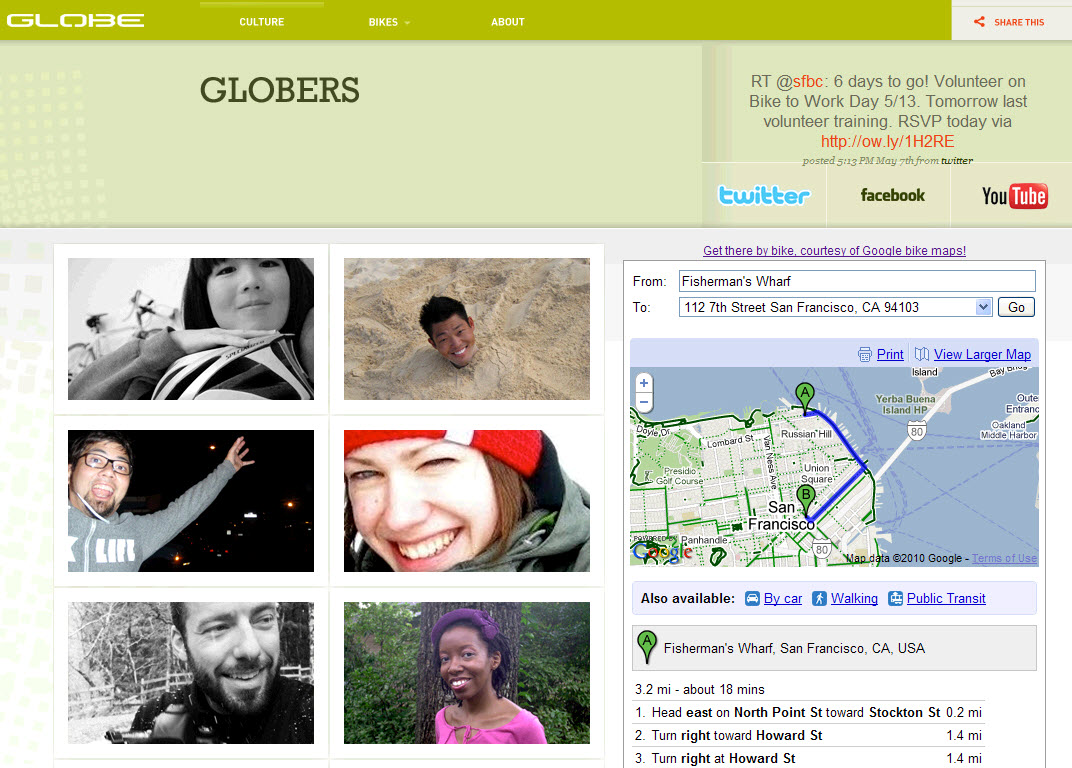This screenshot has width=1072, height=768.
Task: Click the Print link
Action: [x=889, y=354]
